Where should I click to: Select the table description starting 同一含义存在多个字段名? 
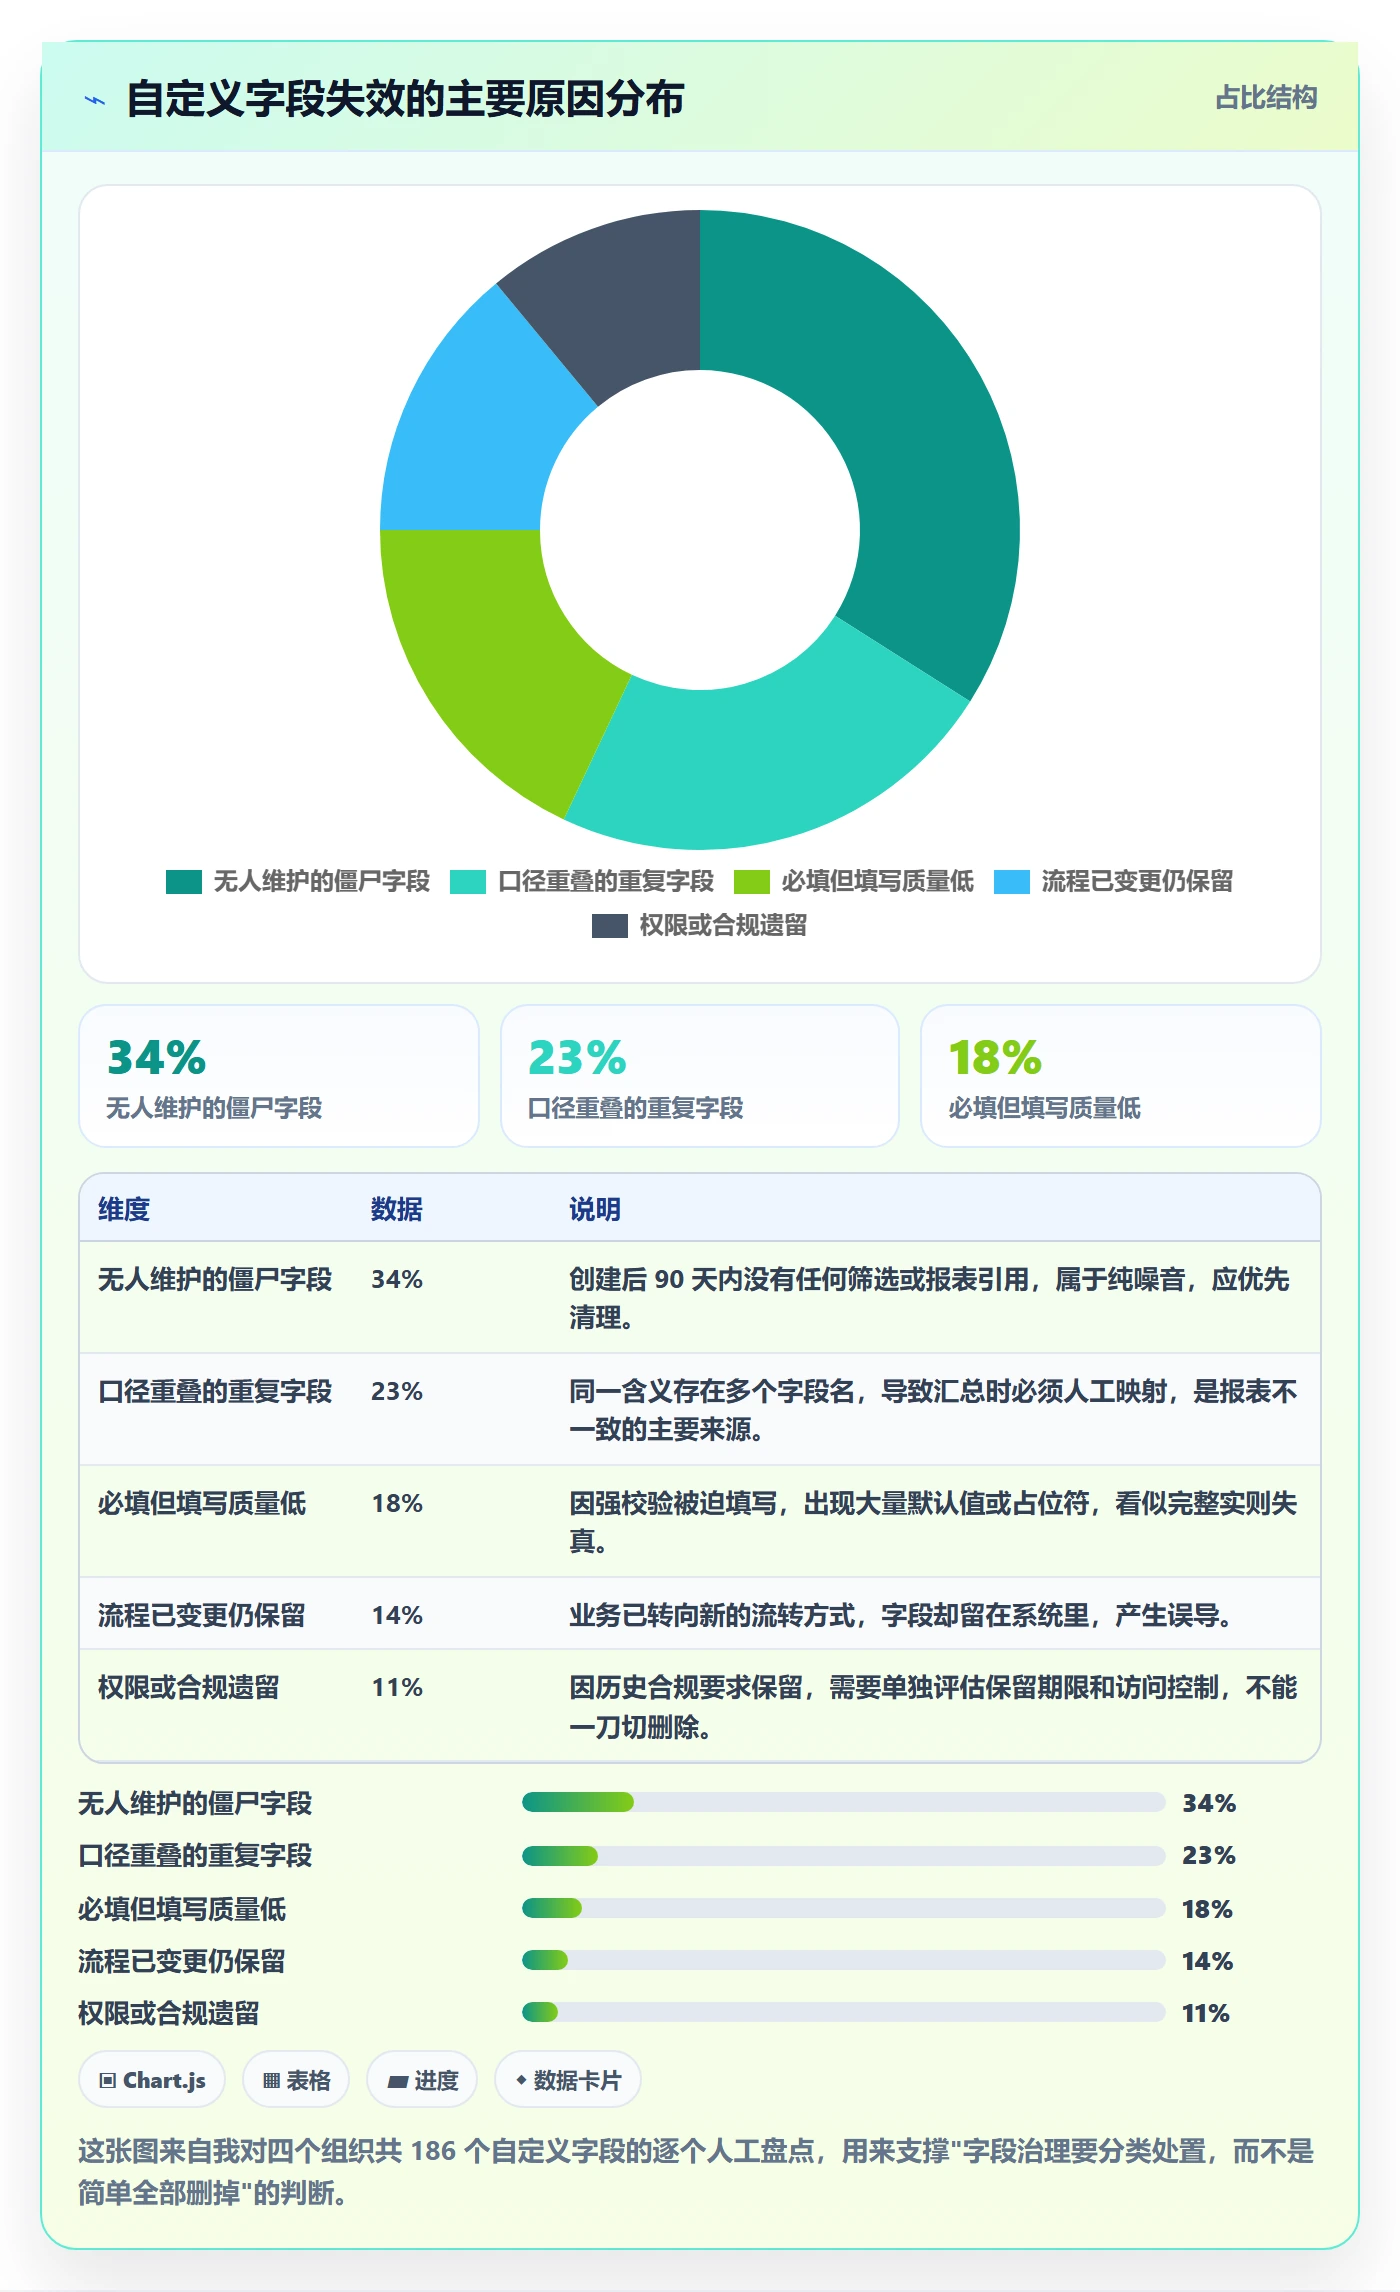click(934, 1410)
